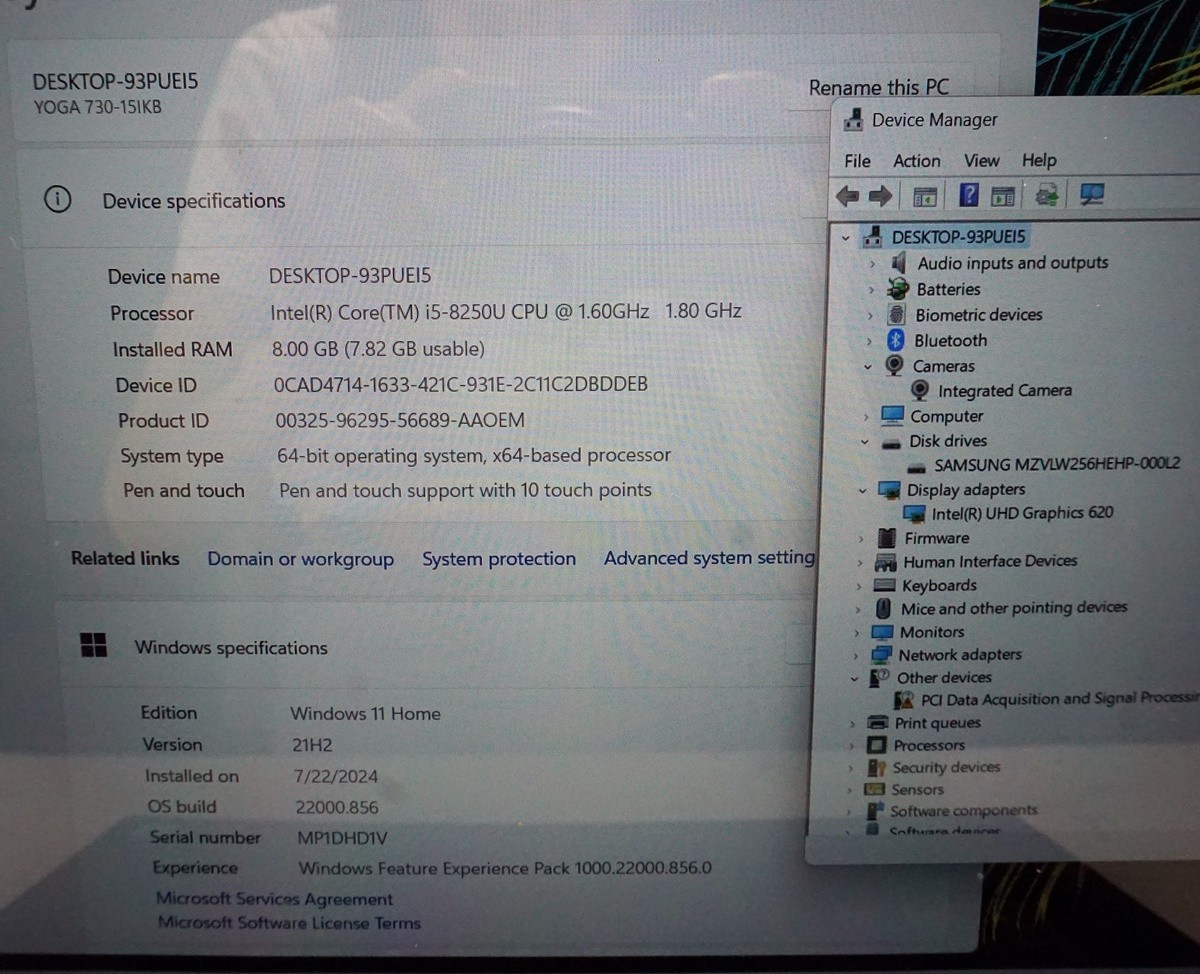Click the serial number MP1DHD1V
The height and width of the screenshot is (974, 1200).
(x=342, y=838)
